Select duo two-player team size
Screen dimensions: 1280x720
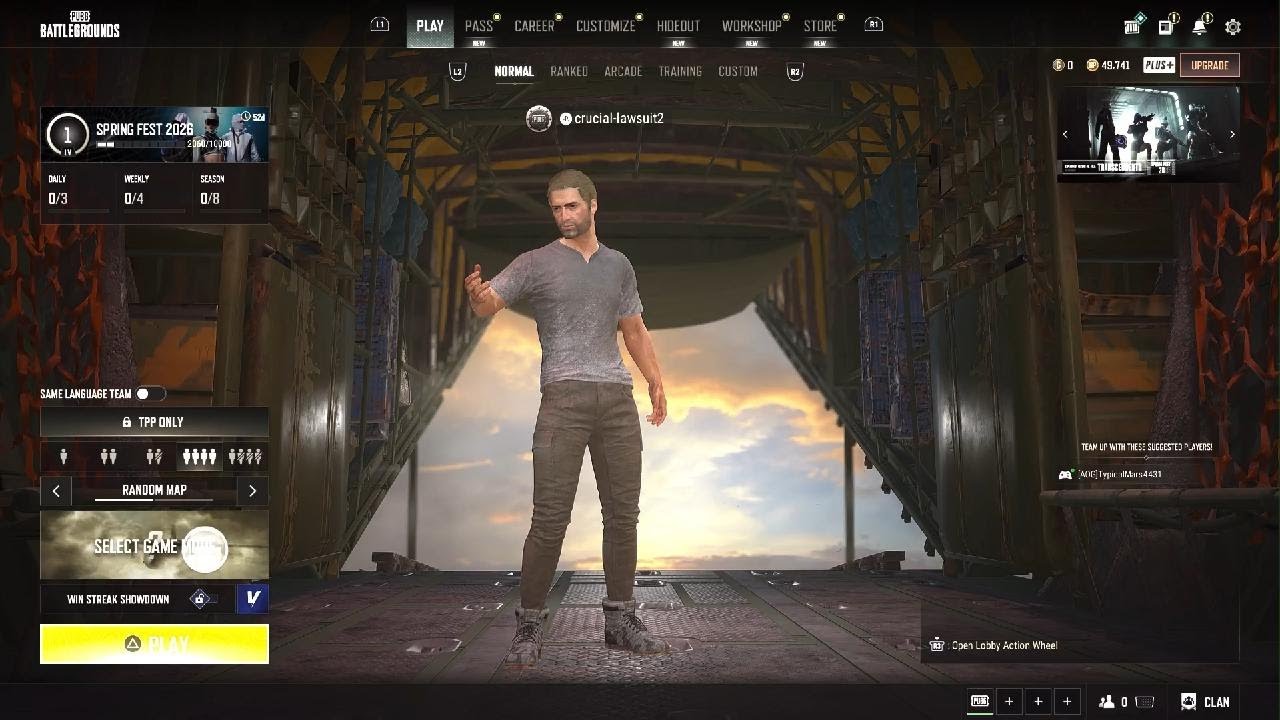click(x=109, y=457)
